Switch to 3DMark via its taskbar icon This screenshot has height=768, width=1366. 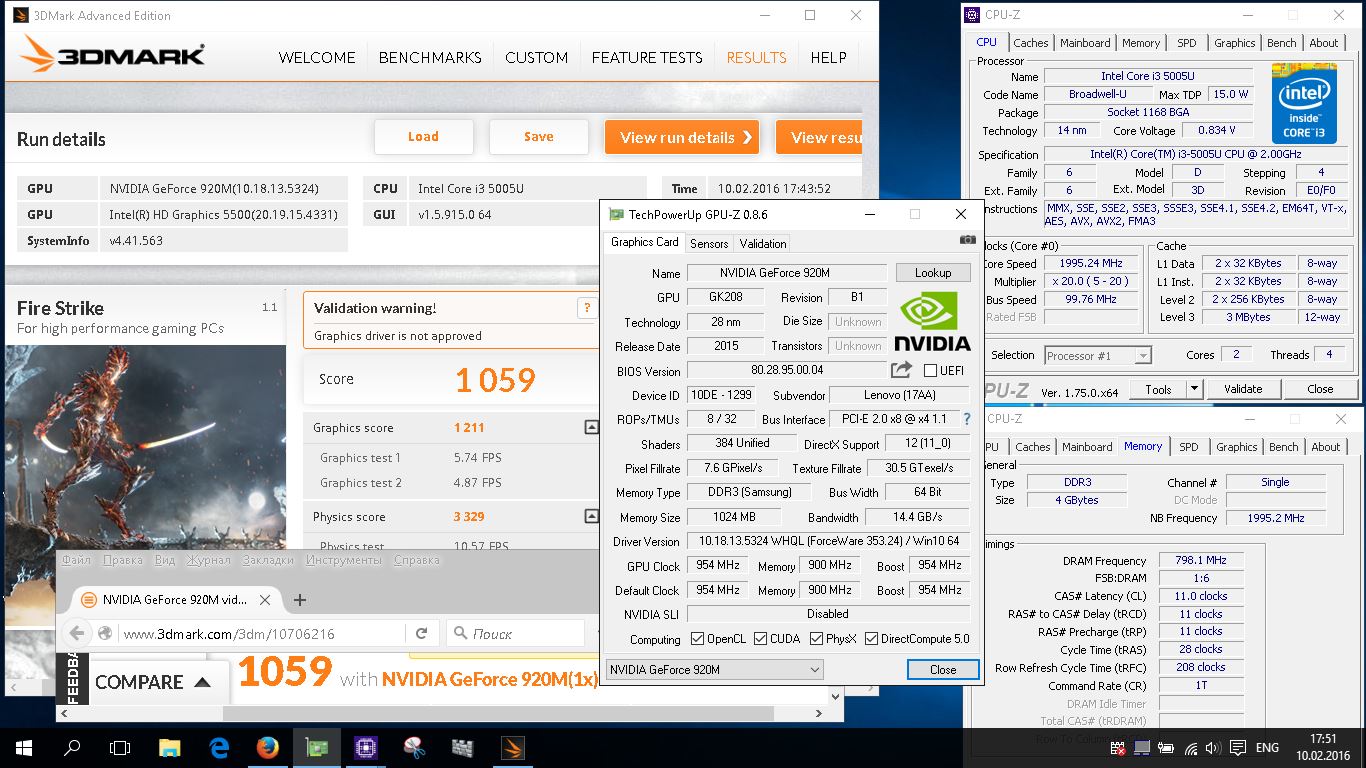coord(511,747)
